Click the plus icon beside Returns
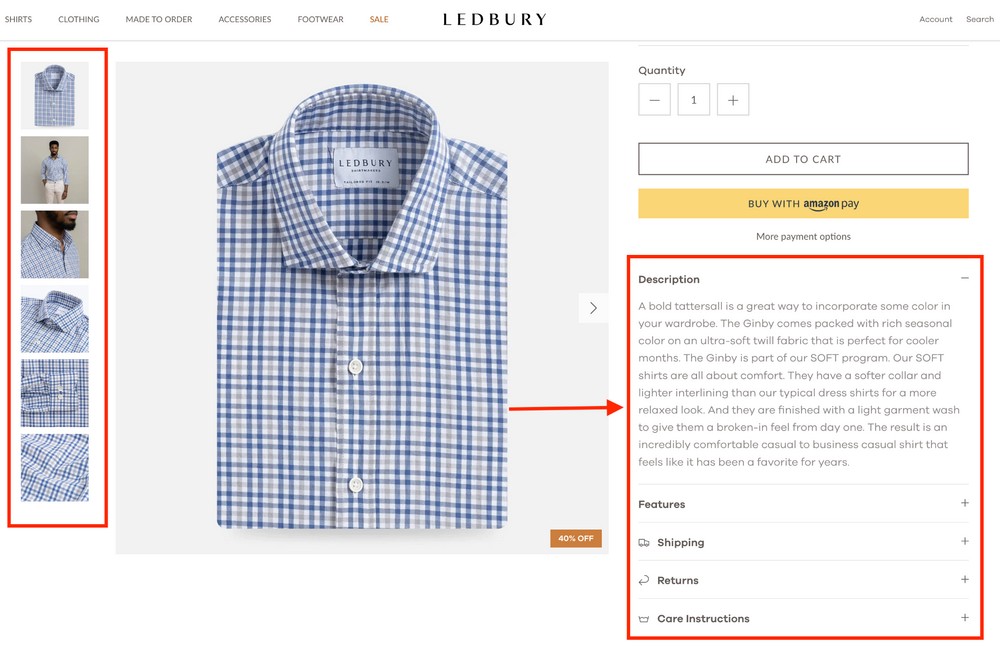 (965, 580)
